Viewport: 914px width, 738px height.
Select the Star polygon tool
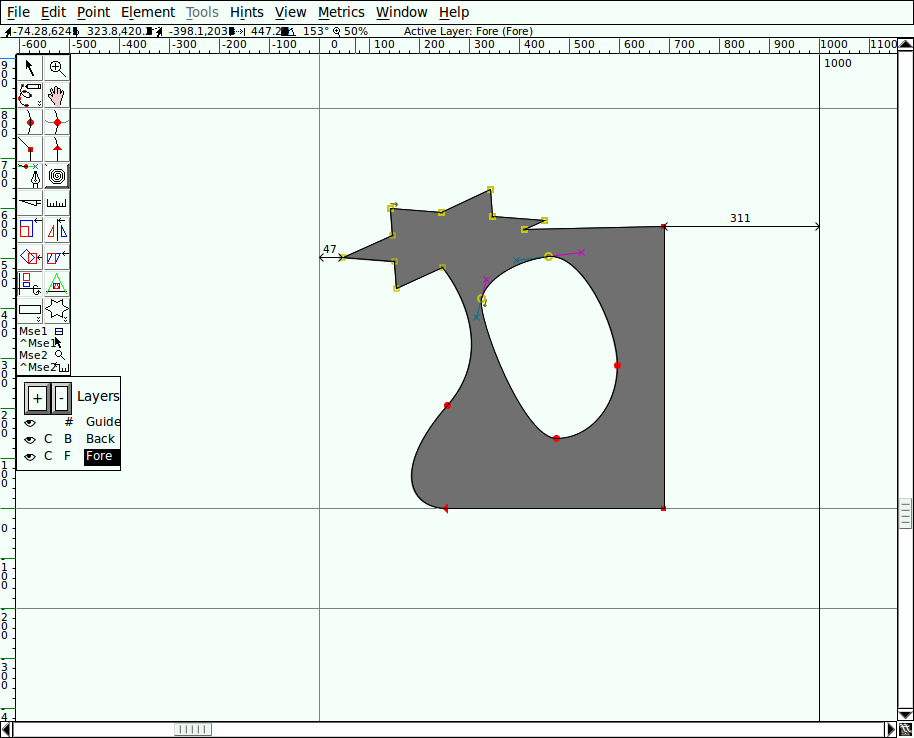[57, 311]
